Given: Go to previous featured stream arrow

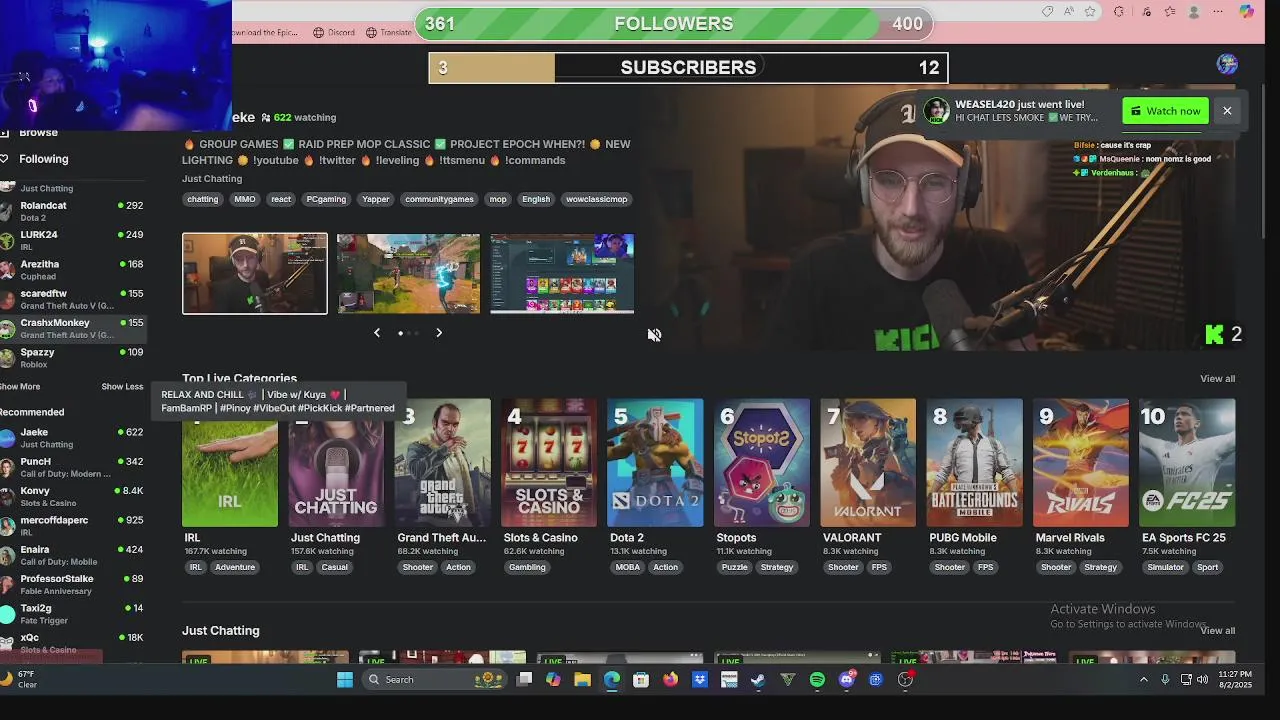Looking at the screenshot, I should point(377,333).
